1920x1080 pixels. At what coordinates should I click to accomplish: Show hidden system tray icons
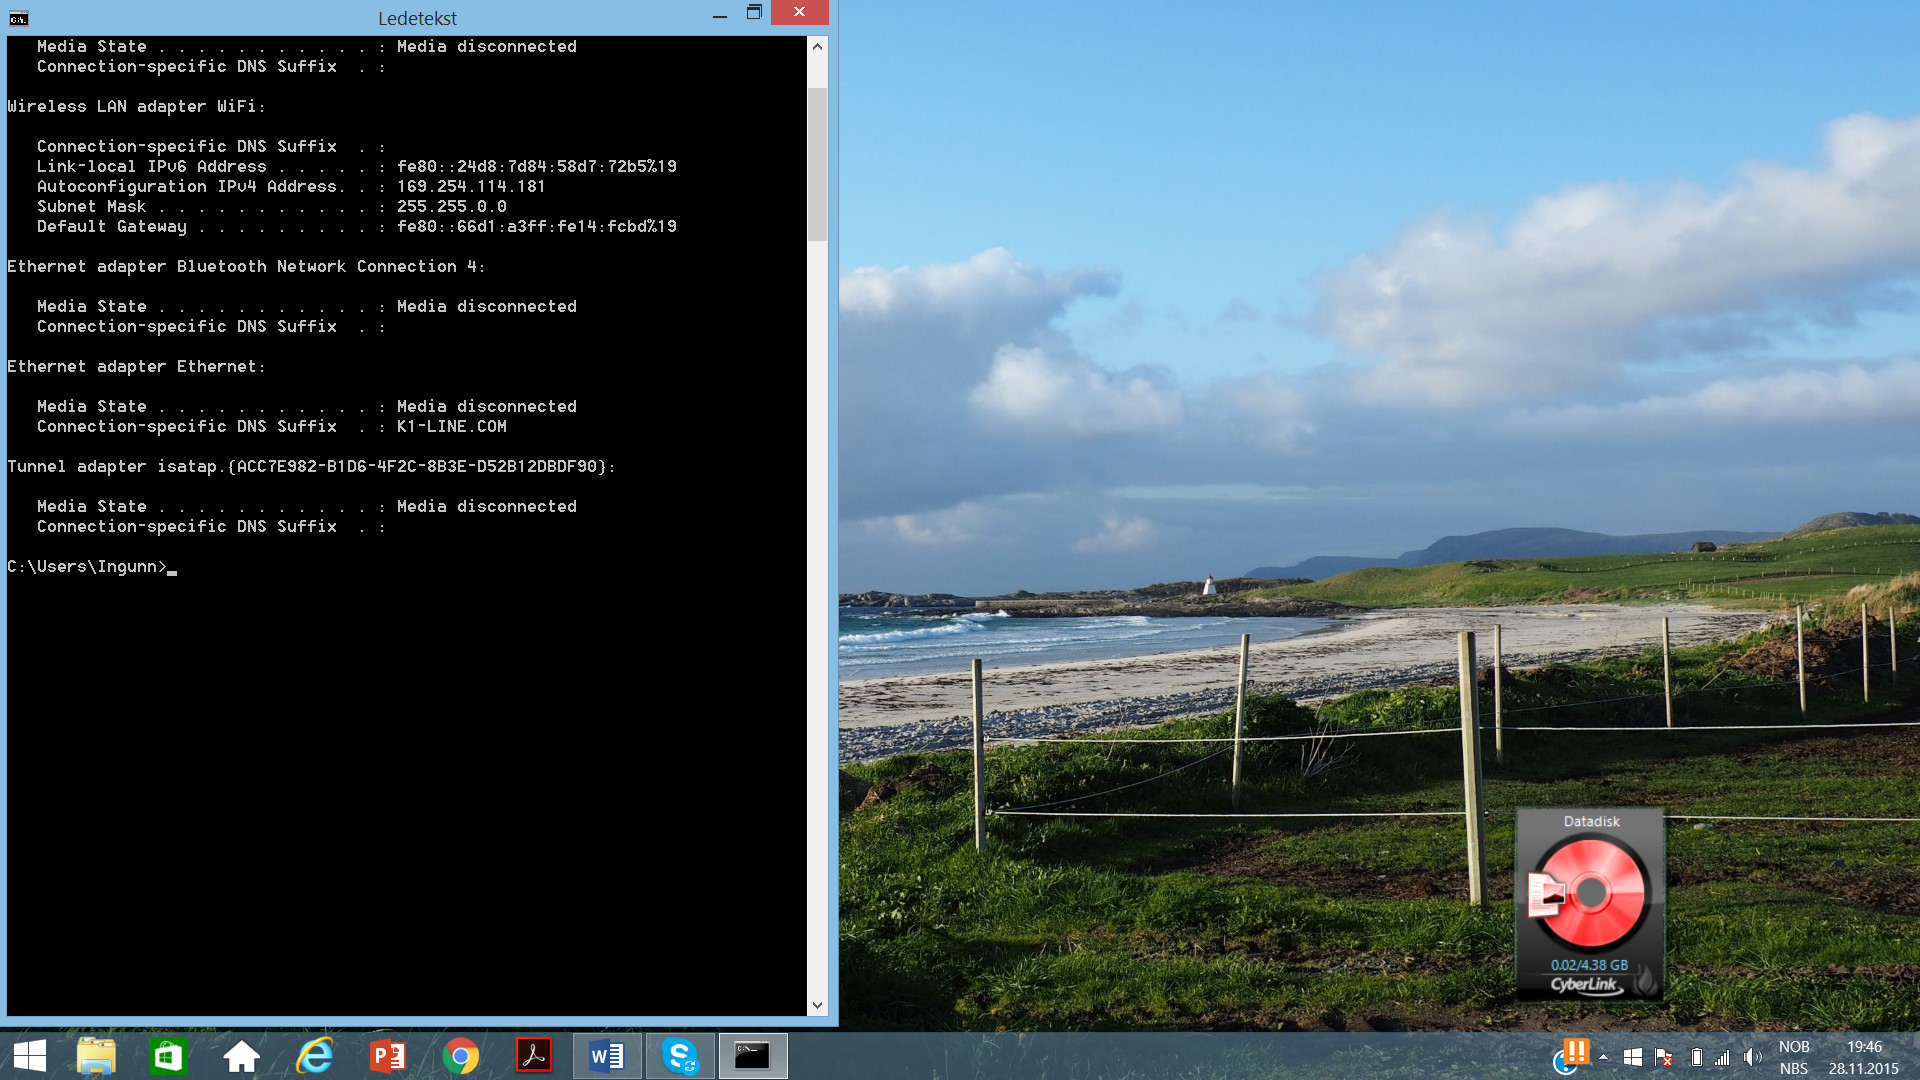point(1603,1057)
